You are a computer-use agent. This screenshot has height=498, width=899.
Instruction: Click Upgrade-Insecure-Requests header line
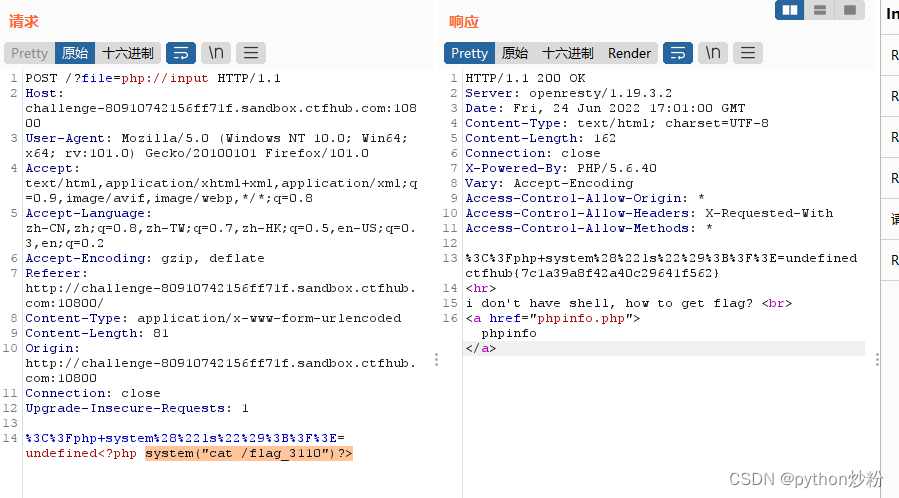[x=137, y=408]
